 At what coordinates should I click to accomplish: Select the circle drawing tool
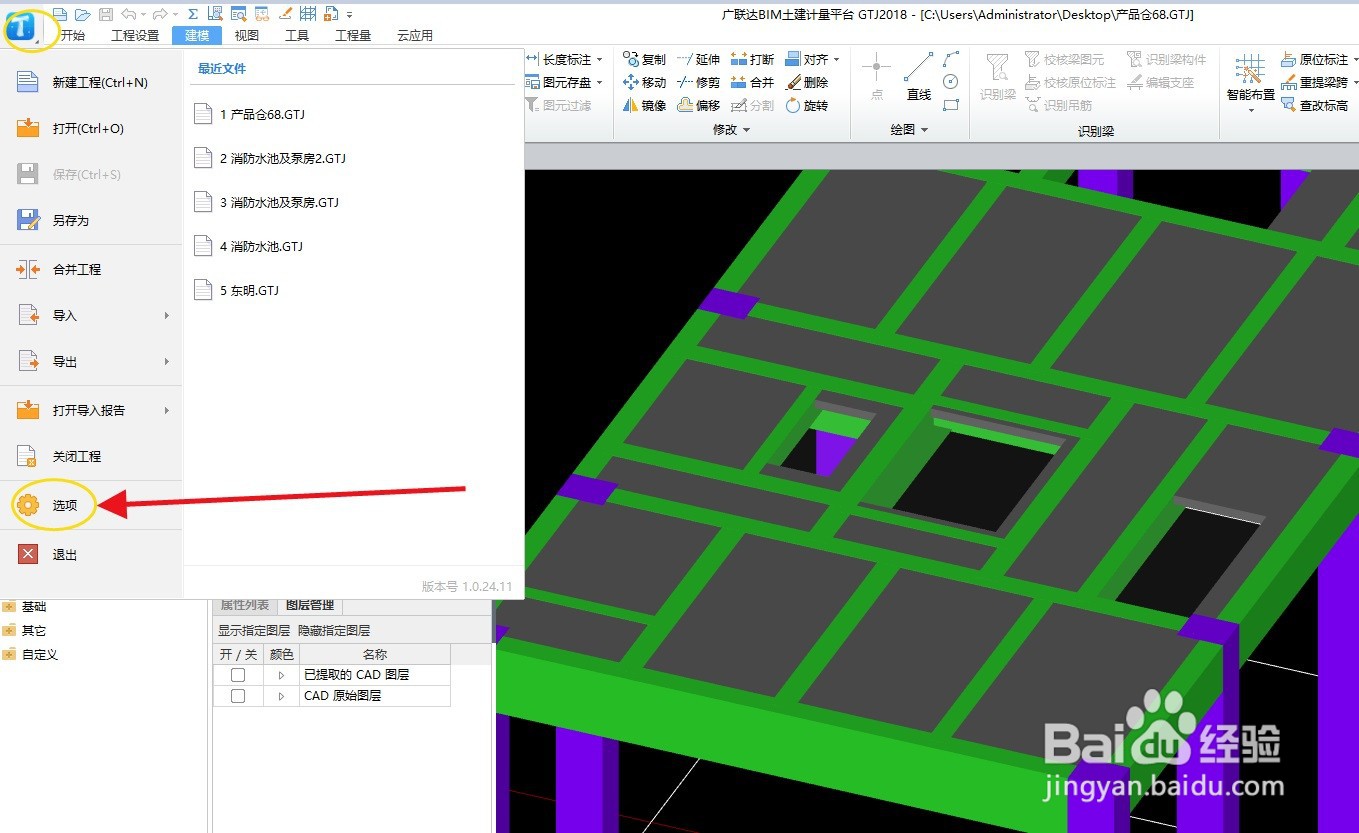[951, 82]
